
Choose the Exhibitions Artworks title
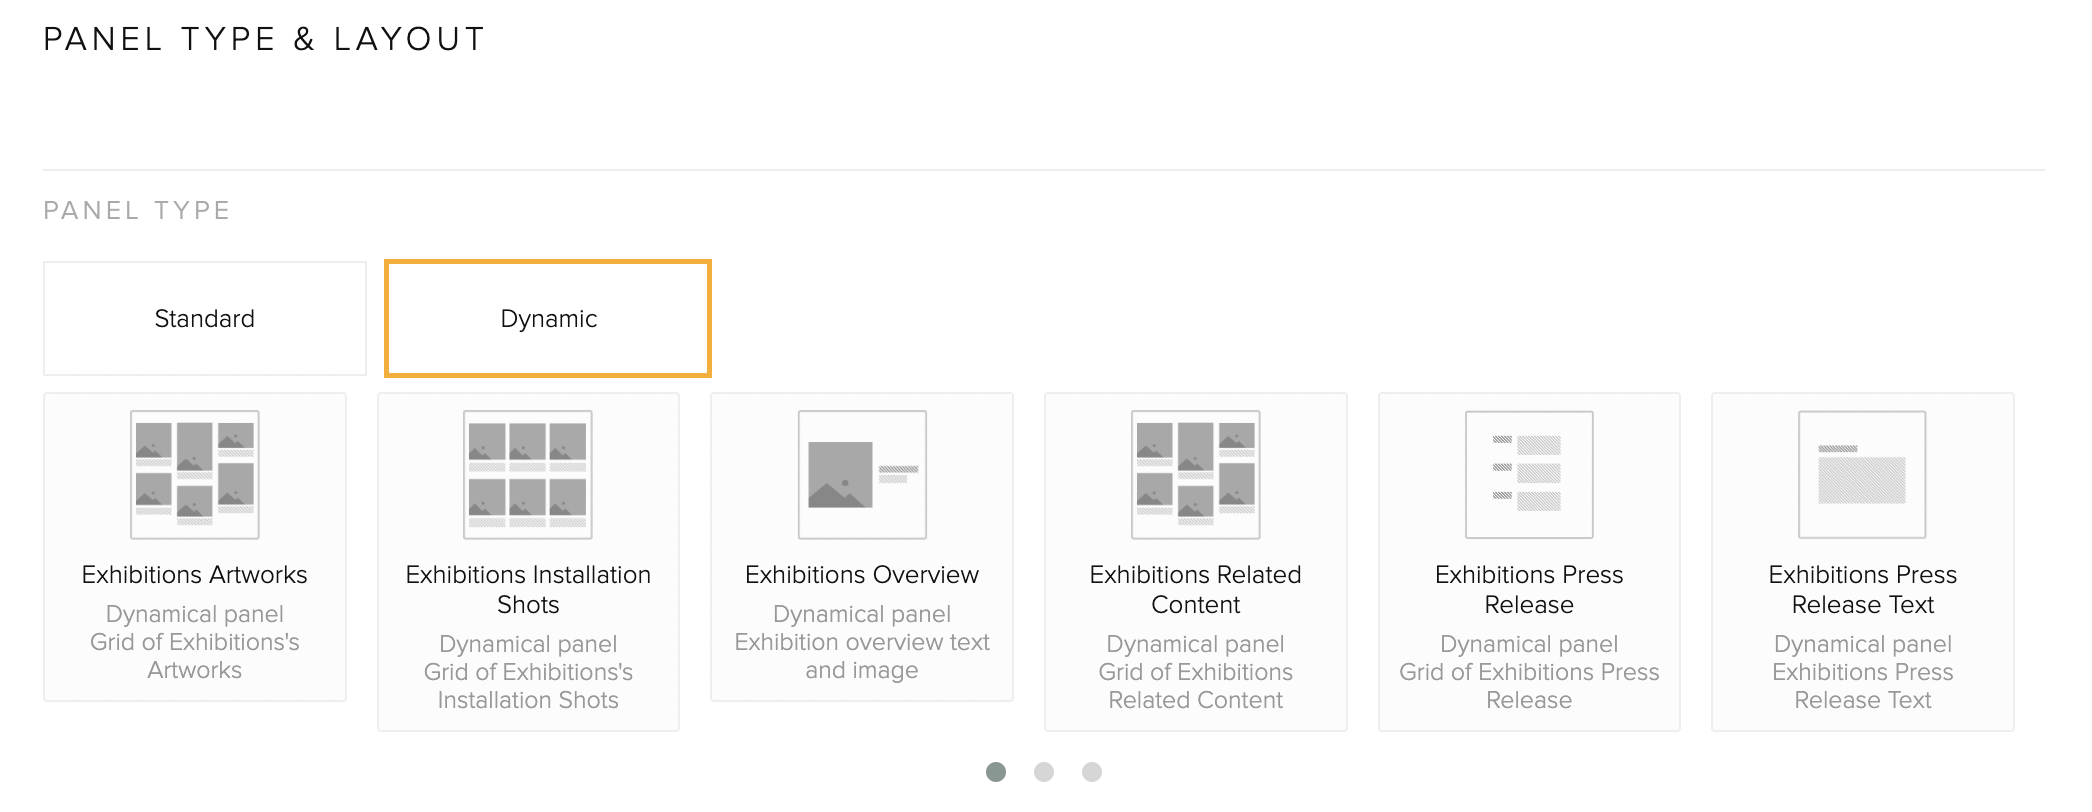(x=195, y=575)
